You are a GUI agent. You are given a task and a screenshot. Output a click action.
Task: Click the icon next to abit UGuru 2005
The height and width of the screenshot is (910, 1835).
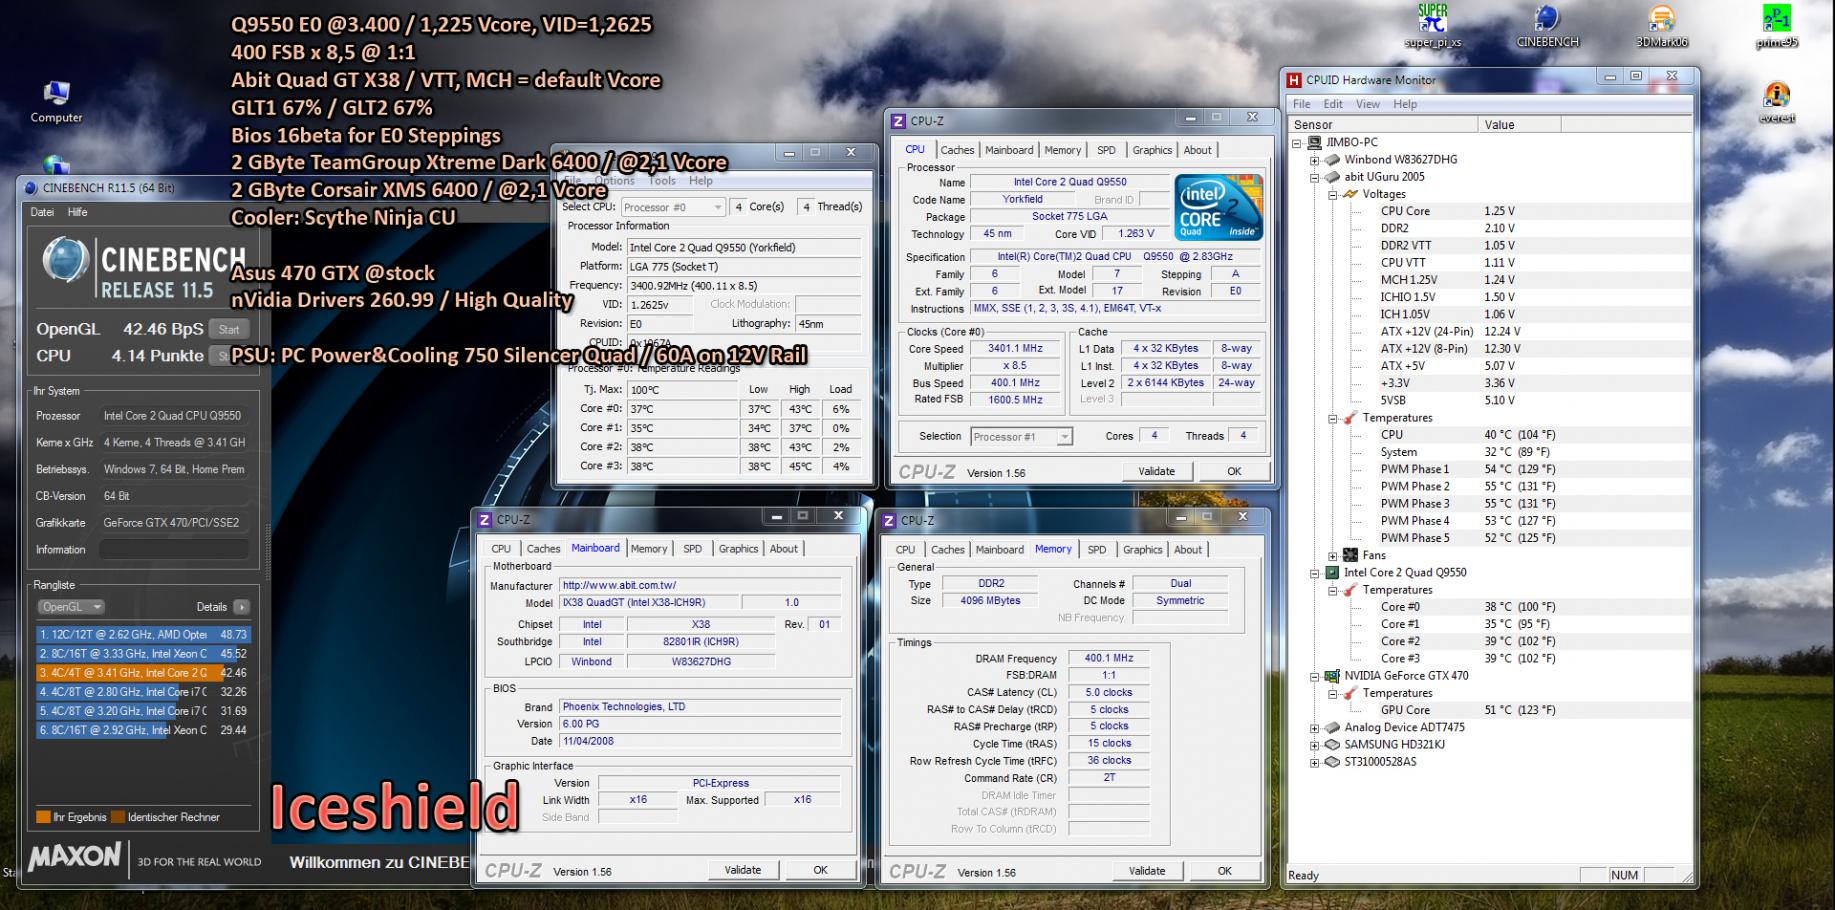click(x=1332, y=177)
